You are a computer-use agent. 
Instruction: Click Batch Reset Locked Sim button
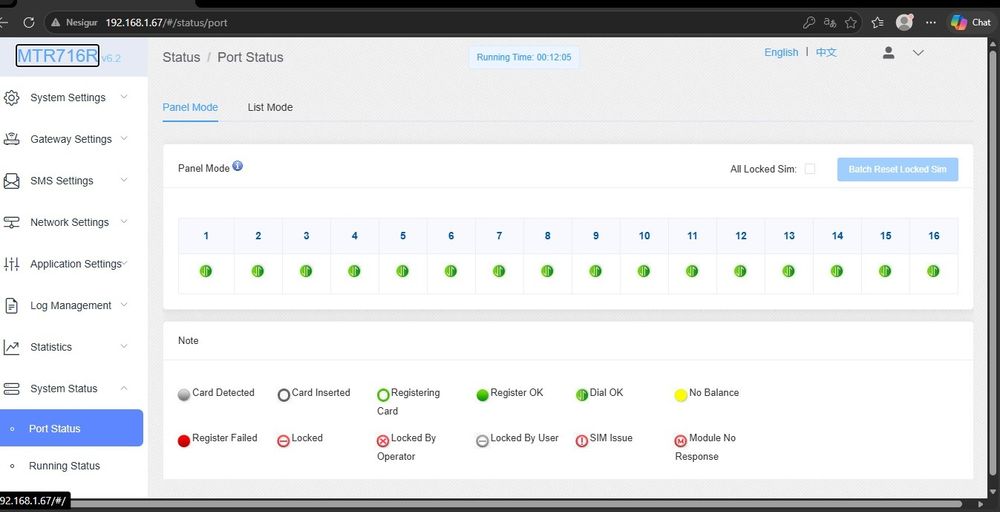(x=897, y=169)
